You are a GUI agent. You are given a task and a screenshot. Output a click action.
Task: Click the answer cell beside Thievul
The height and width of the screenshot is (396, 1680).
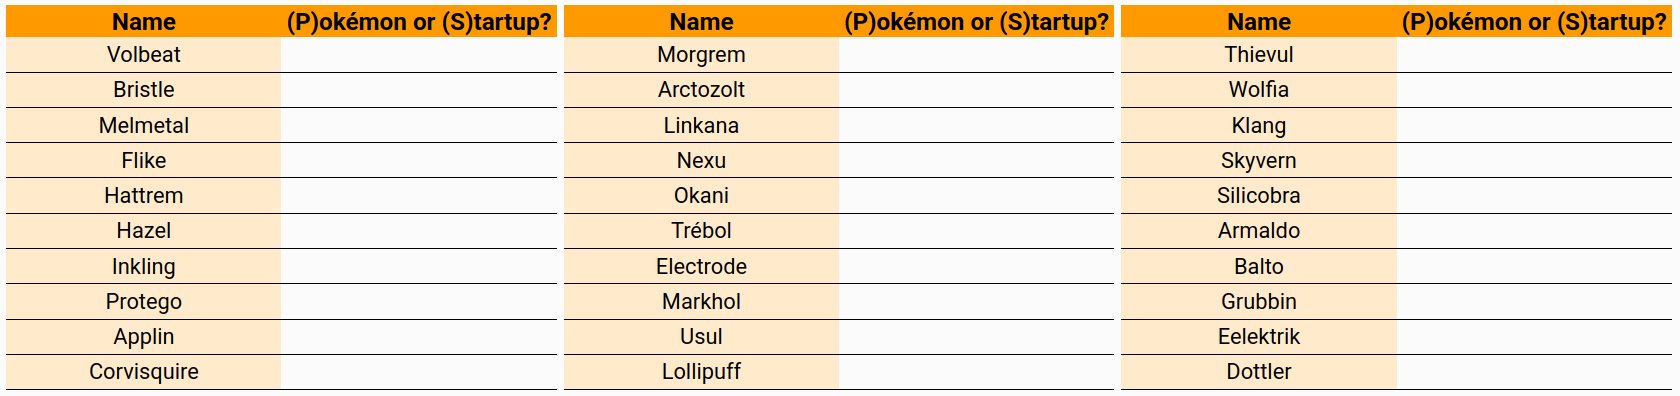pos(1534,55)
